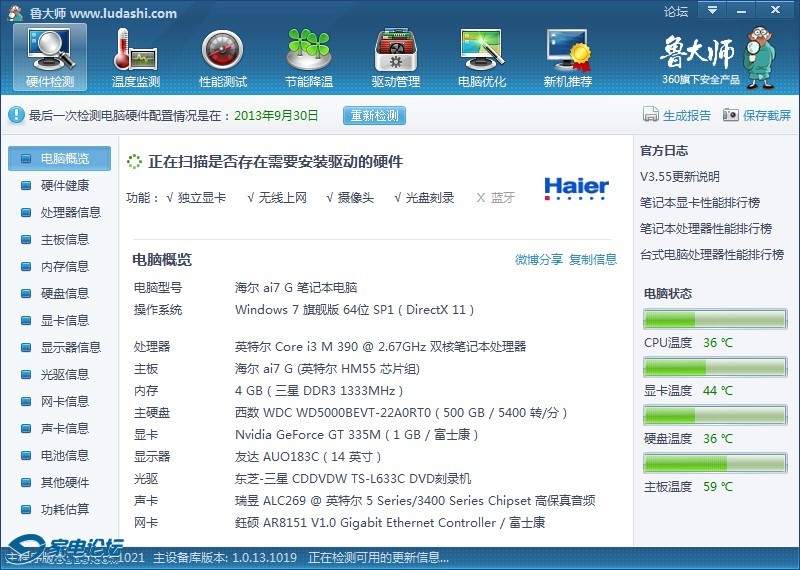Screen dimensions: 800x570
Task: Open the 节能降温 energy saving clover icon
Action: coord(308,56)
